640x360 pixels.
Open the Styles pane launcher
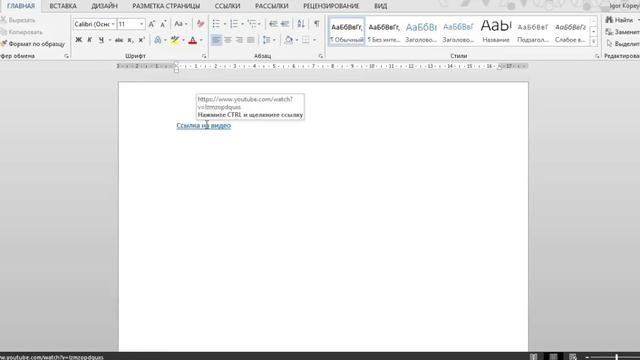tap(597, 56)
